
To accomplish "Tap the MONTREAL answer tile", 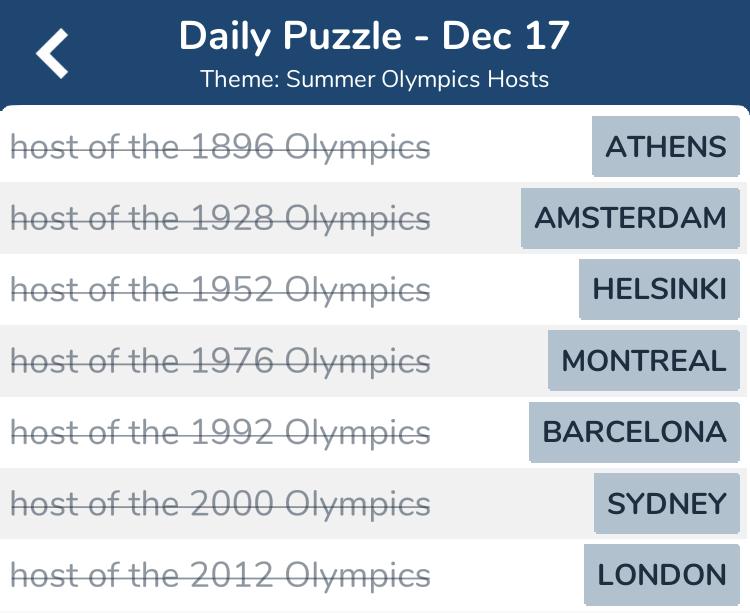I will [x=644, y=361].
